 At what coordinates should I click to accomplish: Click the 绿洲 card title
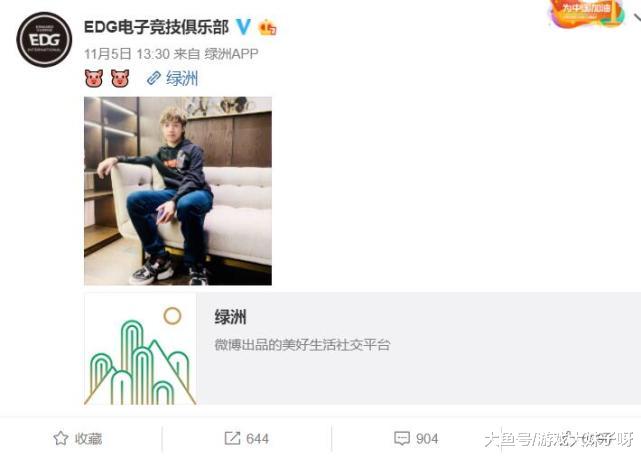click(231, 317)
